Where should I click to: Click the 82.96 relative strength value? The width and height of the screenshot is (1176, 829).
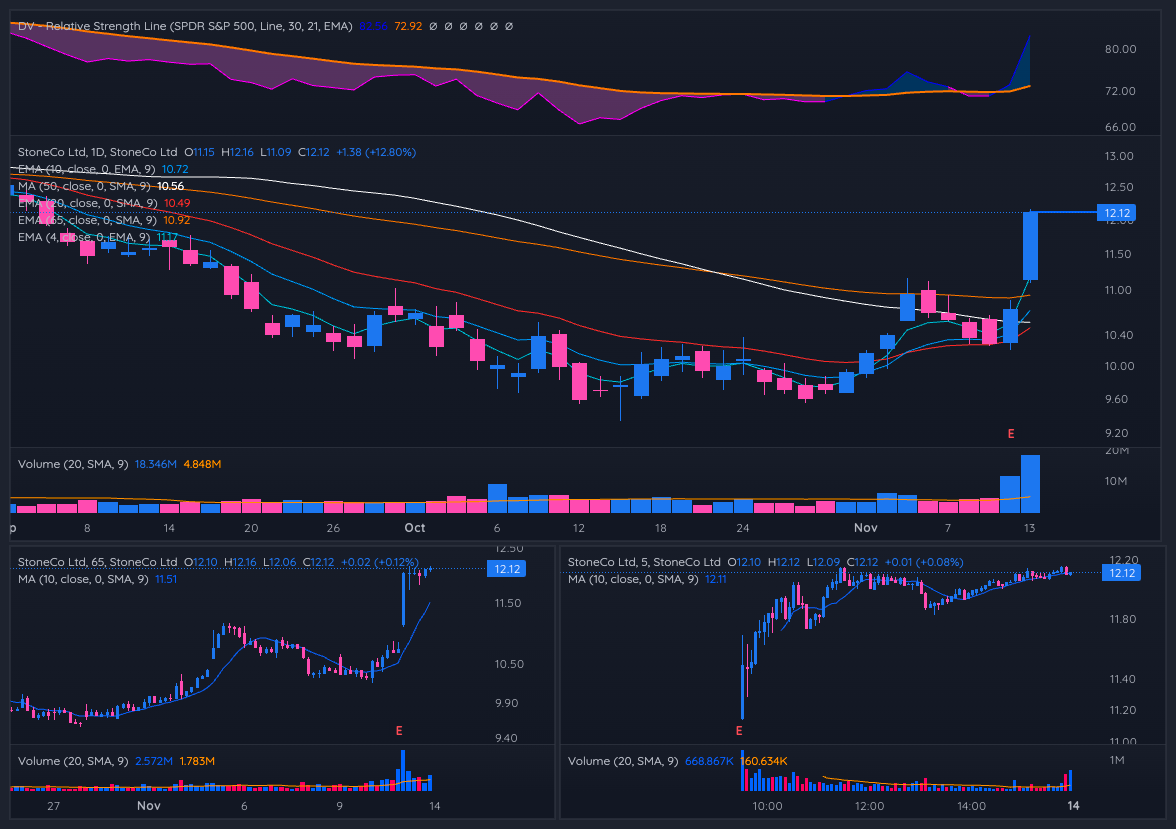[374, 26]
